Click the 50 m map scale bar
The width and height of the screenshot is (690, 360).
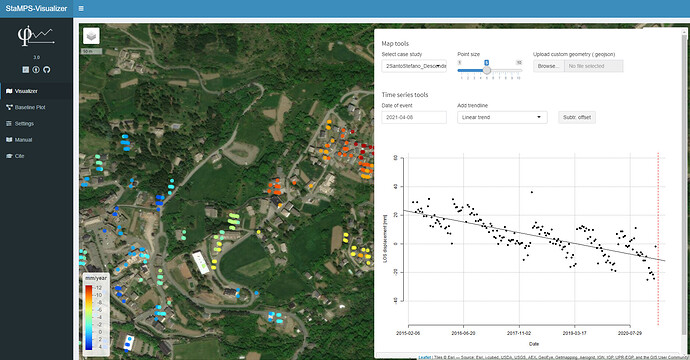(92, 51)
